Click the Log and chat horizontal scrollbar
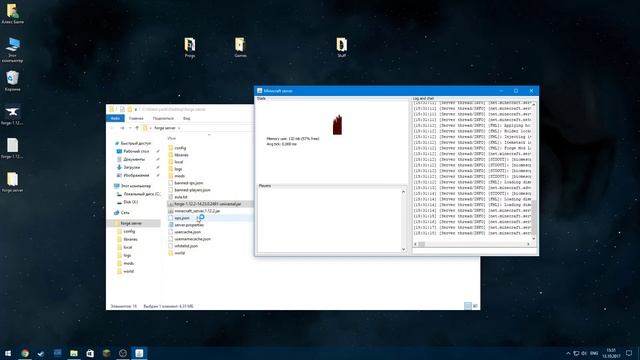The height and width of the screenshot is (360, 640). (472, 244)
